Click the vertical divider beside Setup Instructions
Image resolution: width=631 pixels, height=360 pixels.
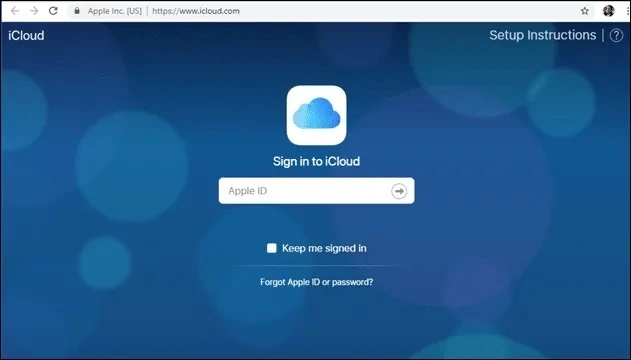603,35
